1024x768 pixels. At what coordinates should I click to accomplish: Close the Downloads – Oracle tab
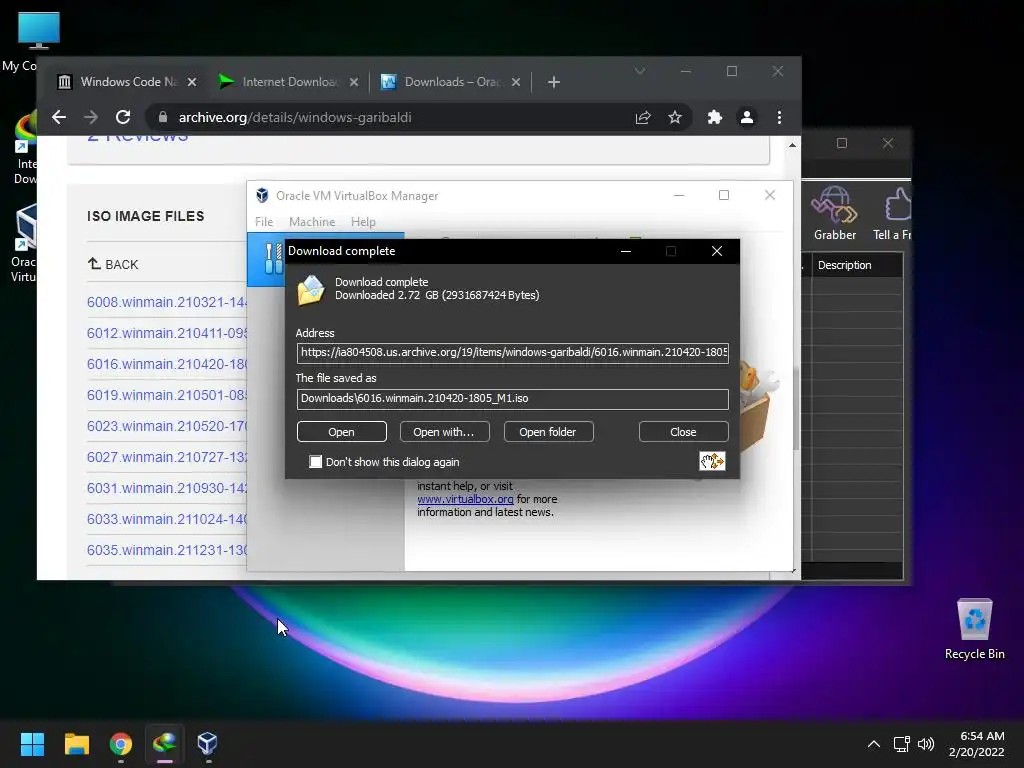click(515, 82)
